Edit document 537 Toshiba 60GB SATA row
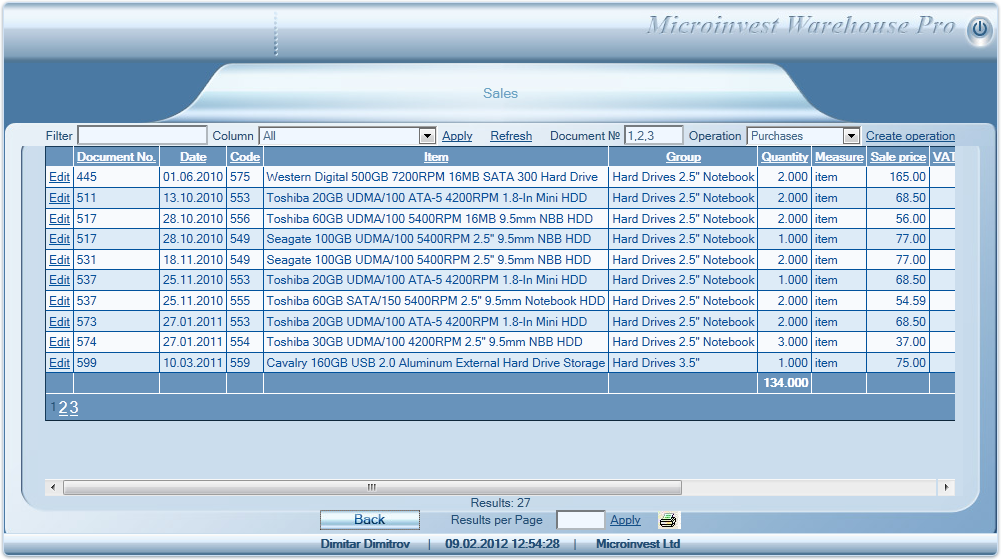This screenshot has width=1001, height=560. 59,301
